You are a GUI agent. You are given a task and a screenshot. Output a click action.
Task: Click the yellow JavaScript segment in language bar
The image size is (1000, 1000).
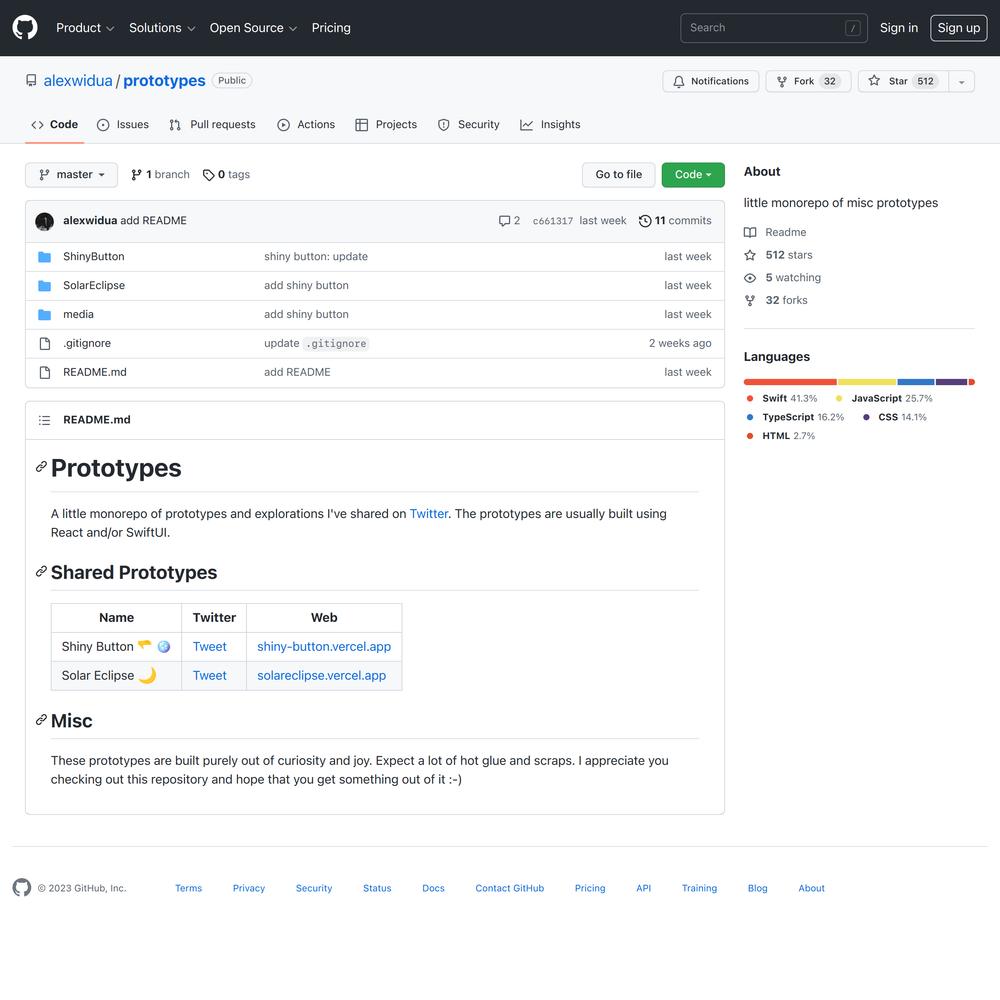(867, 382)
